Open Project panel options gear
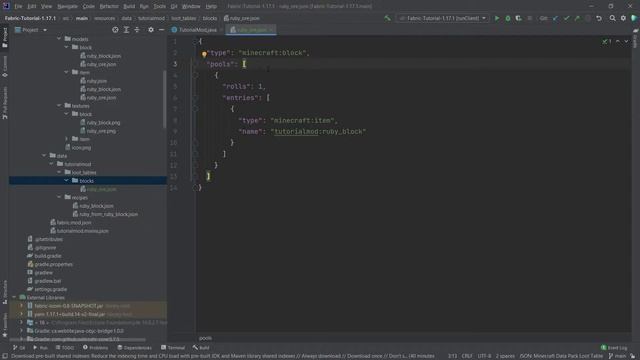The image size is (640, 360). coord(151,30)
